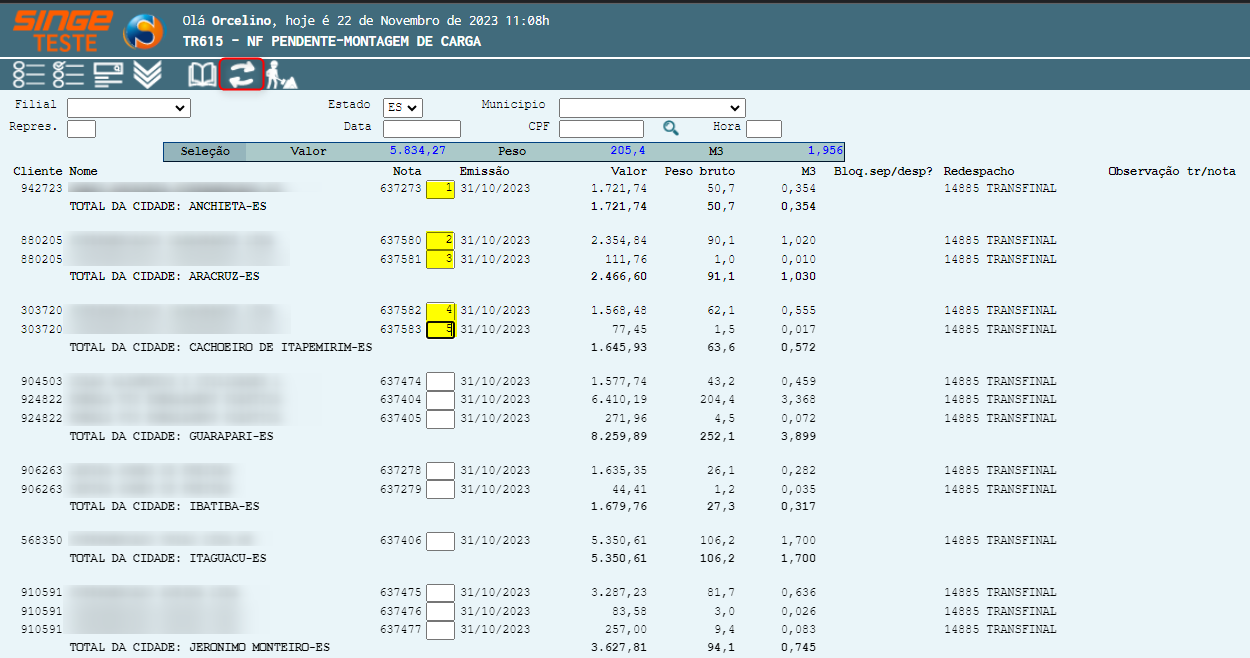Click Guarapari total value 8.259,89
The height and width of the screenshot is (658, 1250).
click(619, 437)
